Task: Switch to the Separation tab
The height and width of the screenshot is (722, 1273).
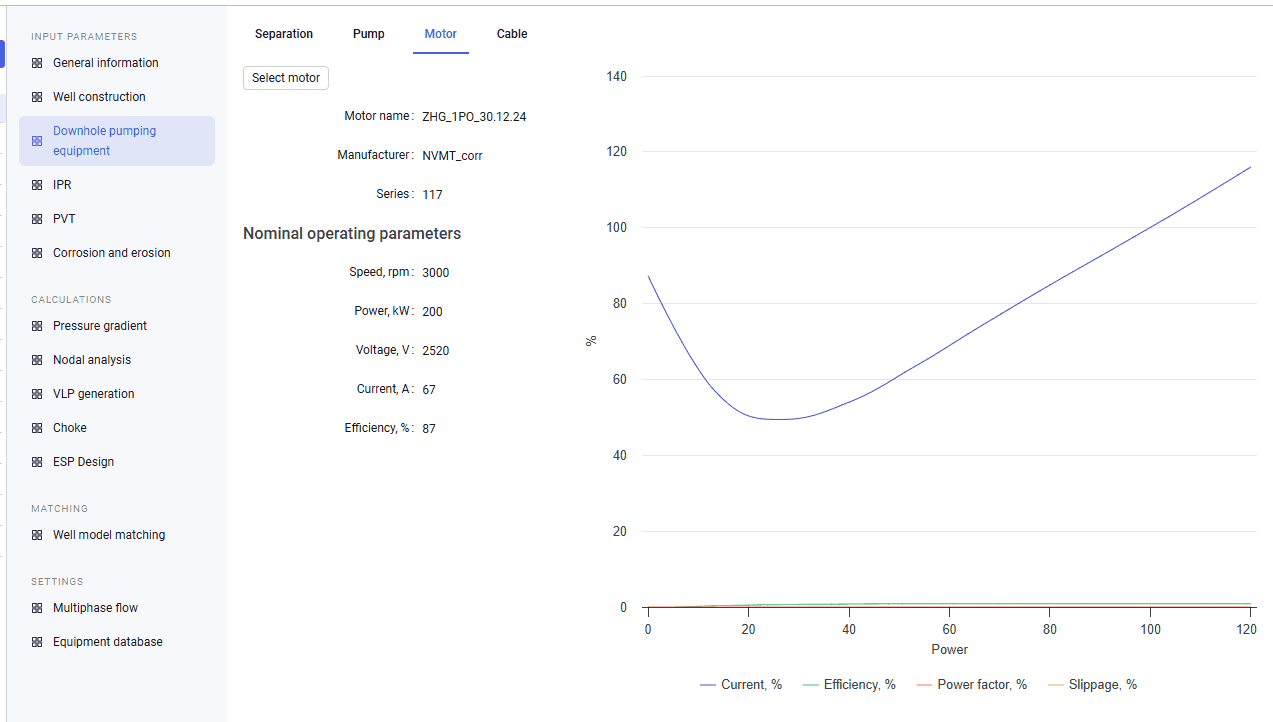Action: coord(284,34)
